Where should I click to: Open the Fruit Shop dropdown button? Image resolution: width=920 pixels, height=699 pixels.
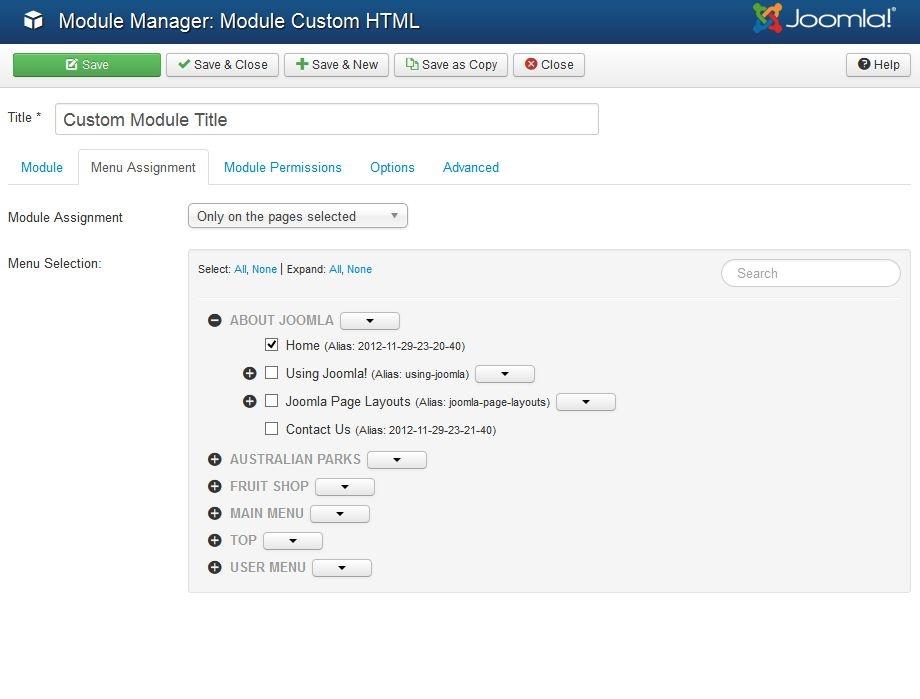[344, 487]
